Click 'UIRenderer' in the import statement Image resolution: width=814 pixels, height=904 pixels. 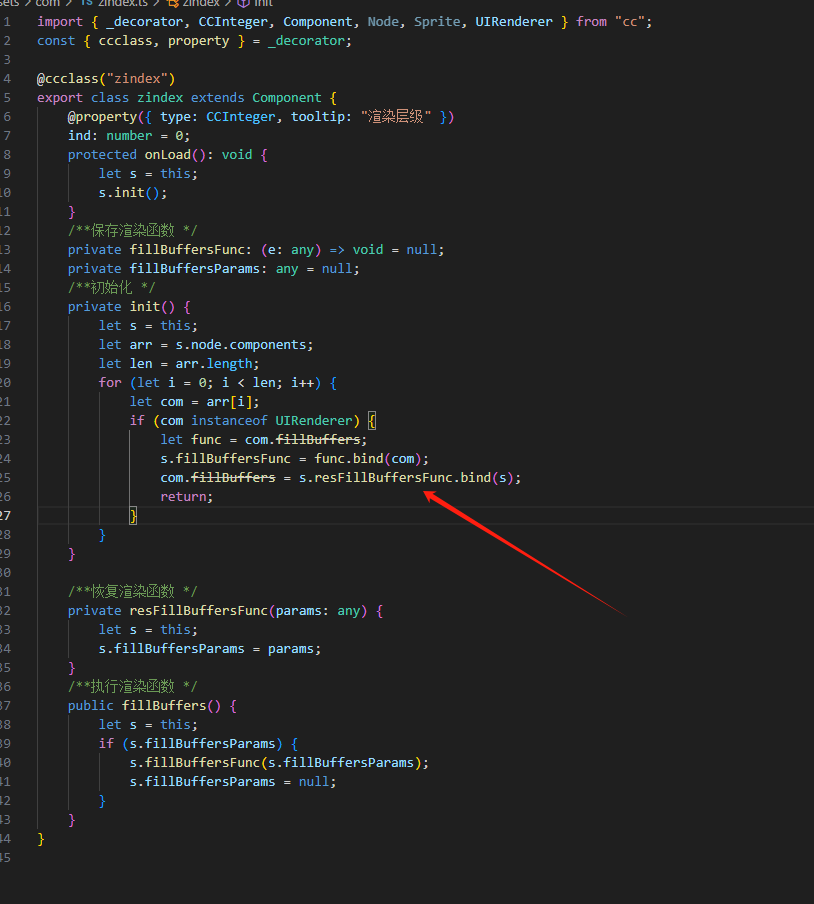tap(514, 22)
